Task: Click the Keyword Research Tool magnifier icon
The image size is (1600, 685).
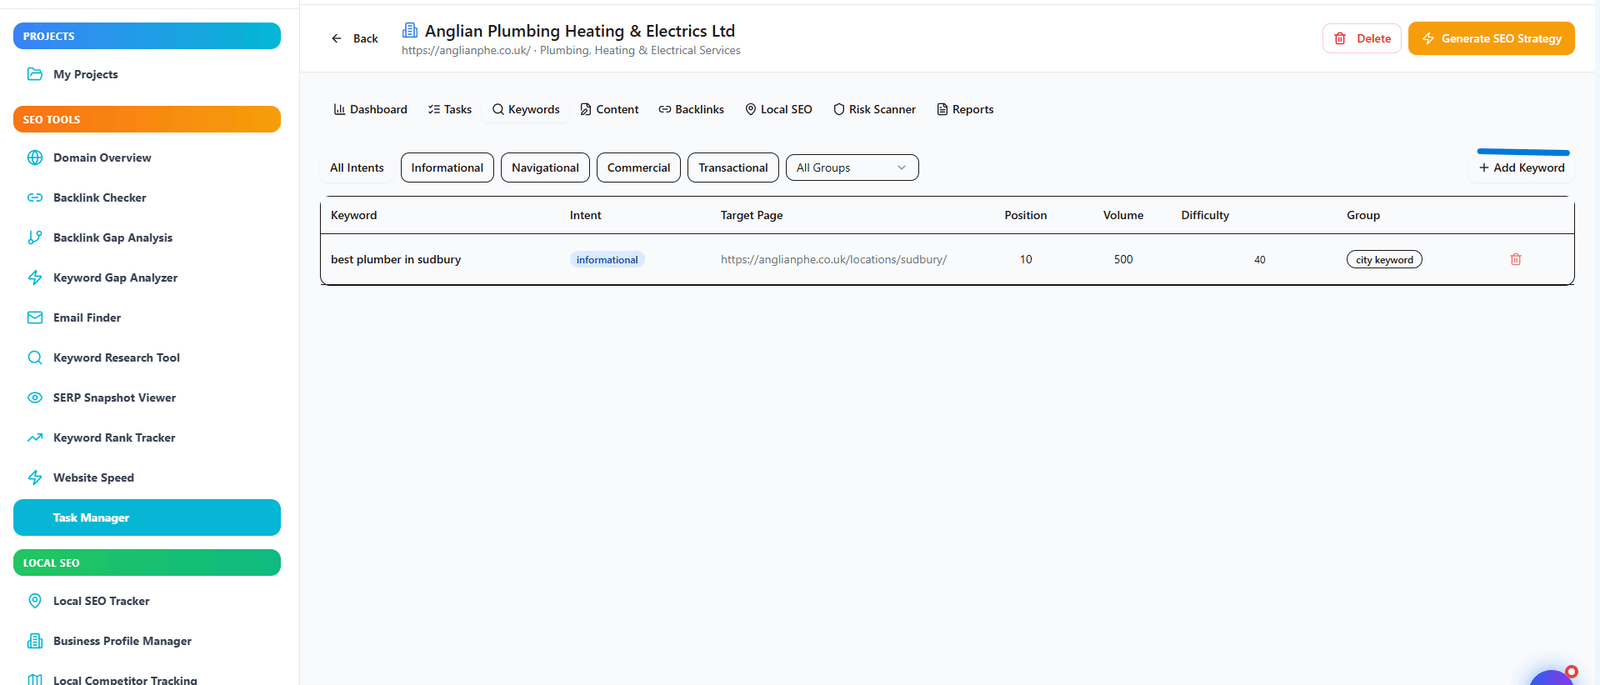Action: (35, 358)
